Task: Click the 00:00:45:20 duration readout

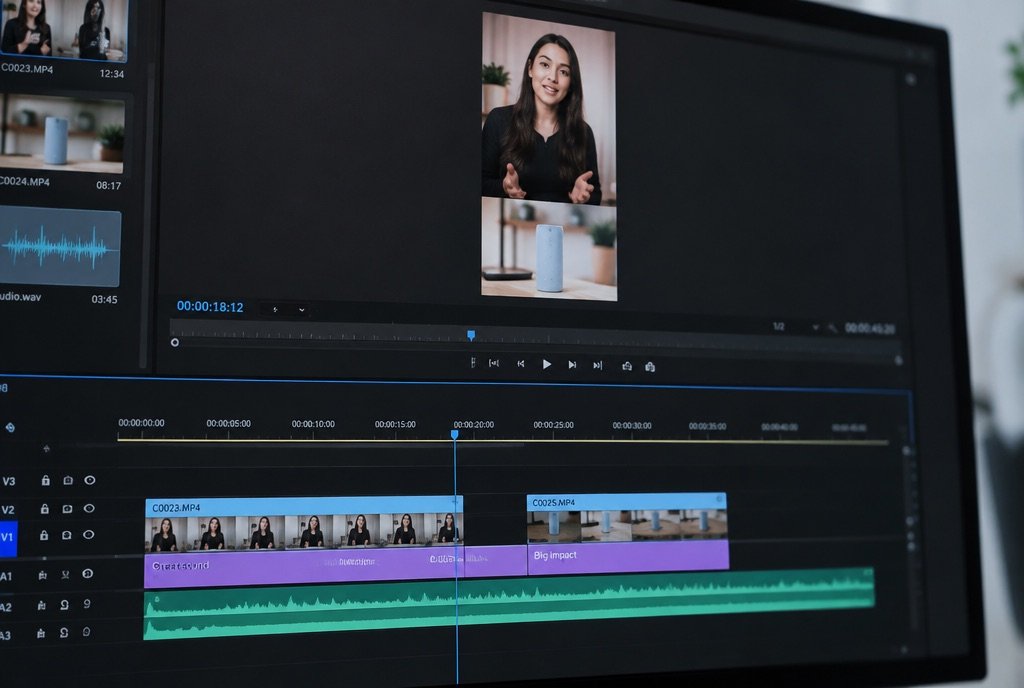Action: (x=870, y=328)
